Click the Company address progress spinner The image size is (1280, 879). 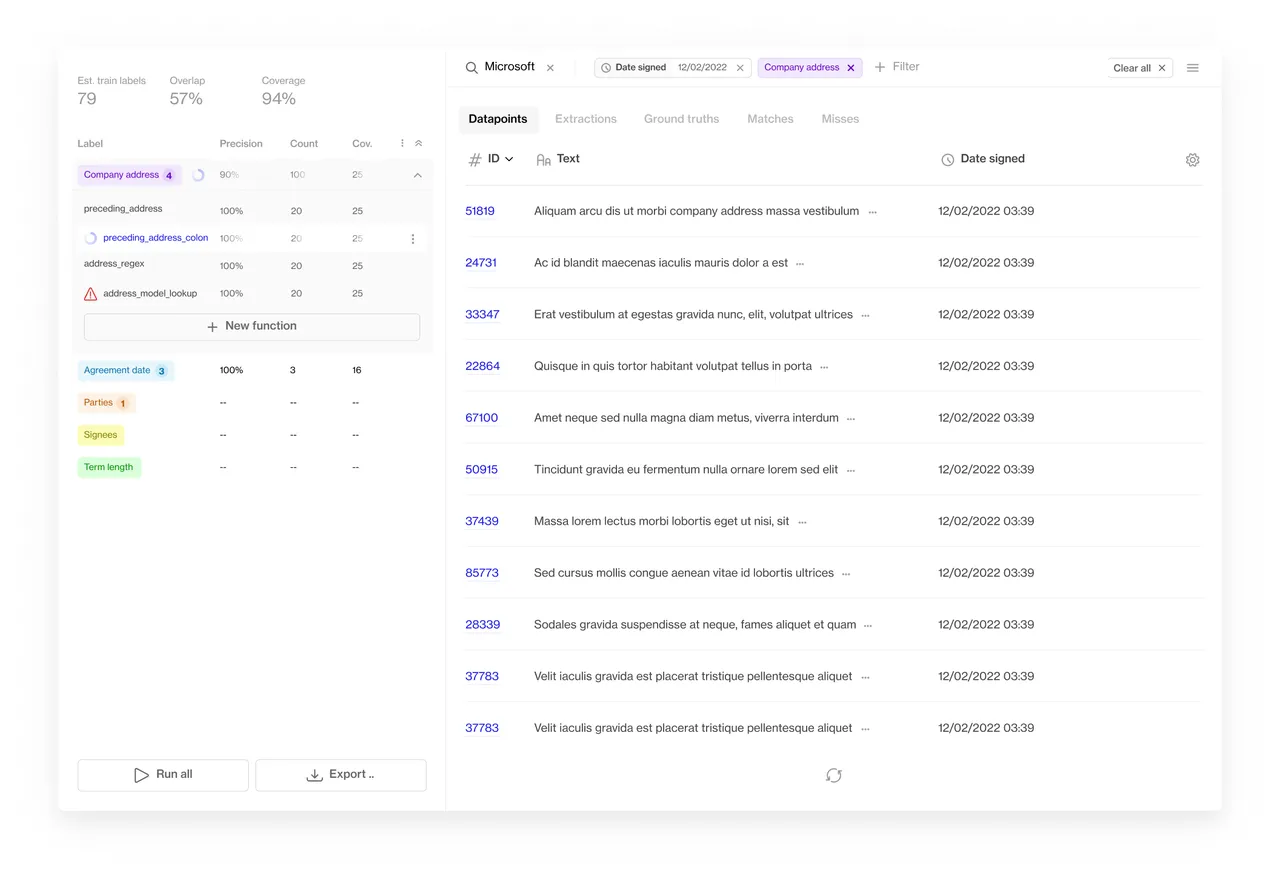click(x=198, y=175)
